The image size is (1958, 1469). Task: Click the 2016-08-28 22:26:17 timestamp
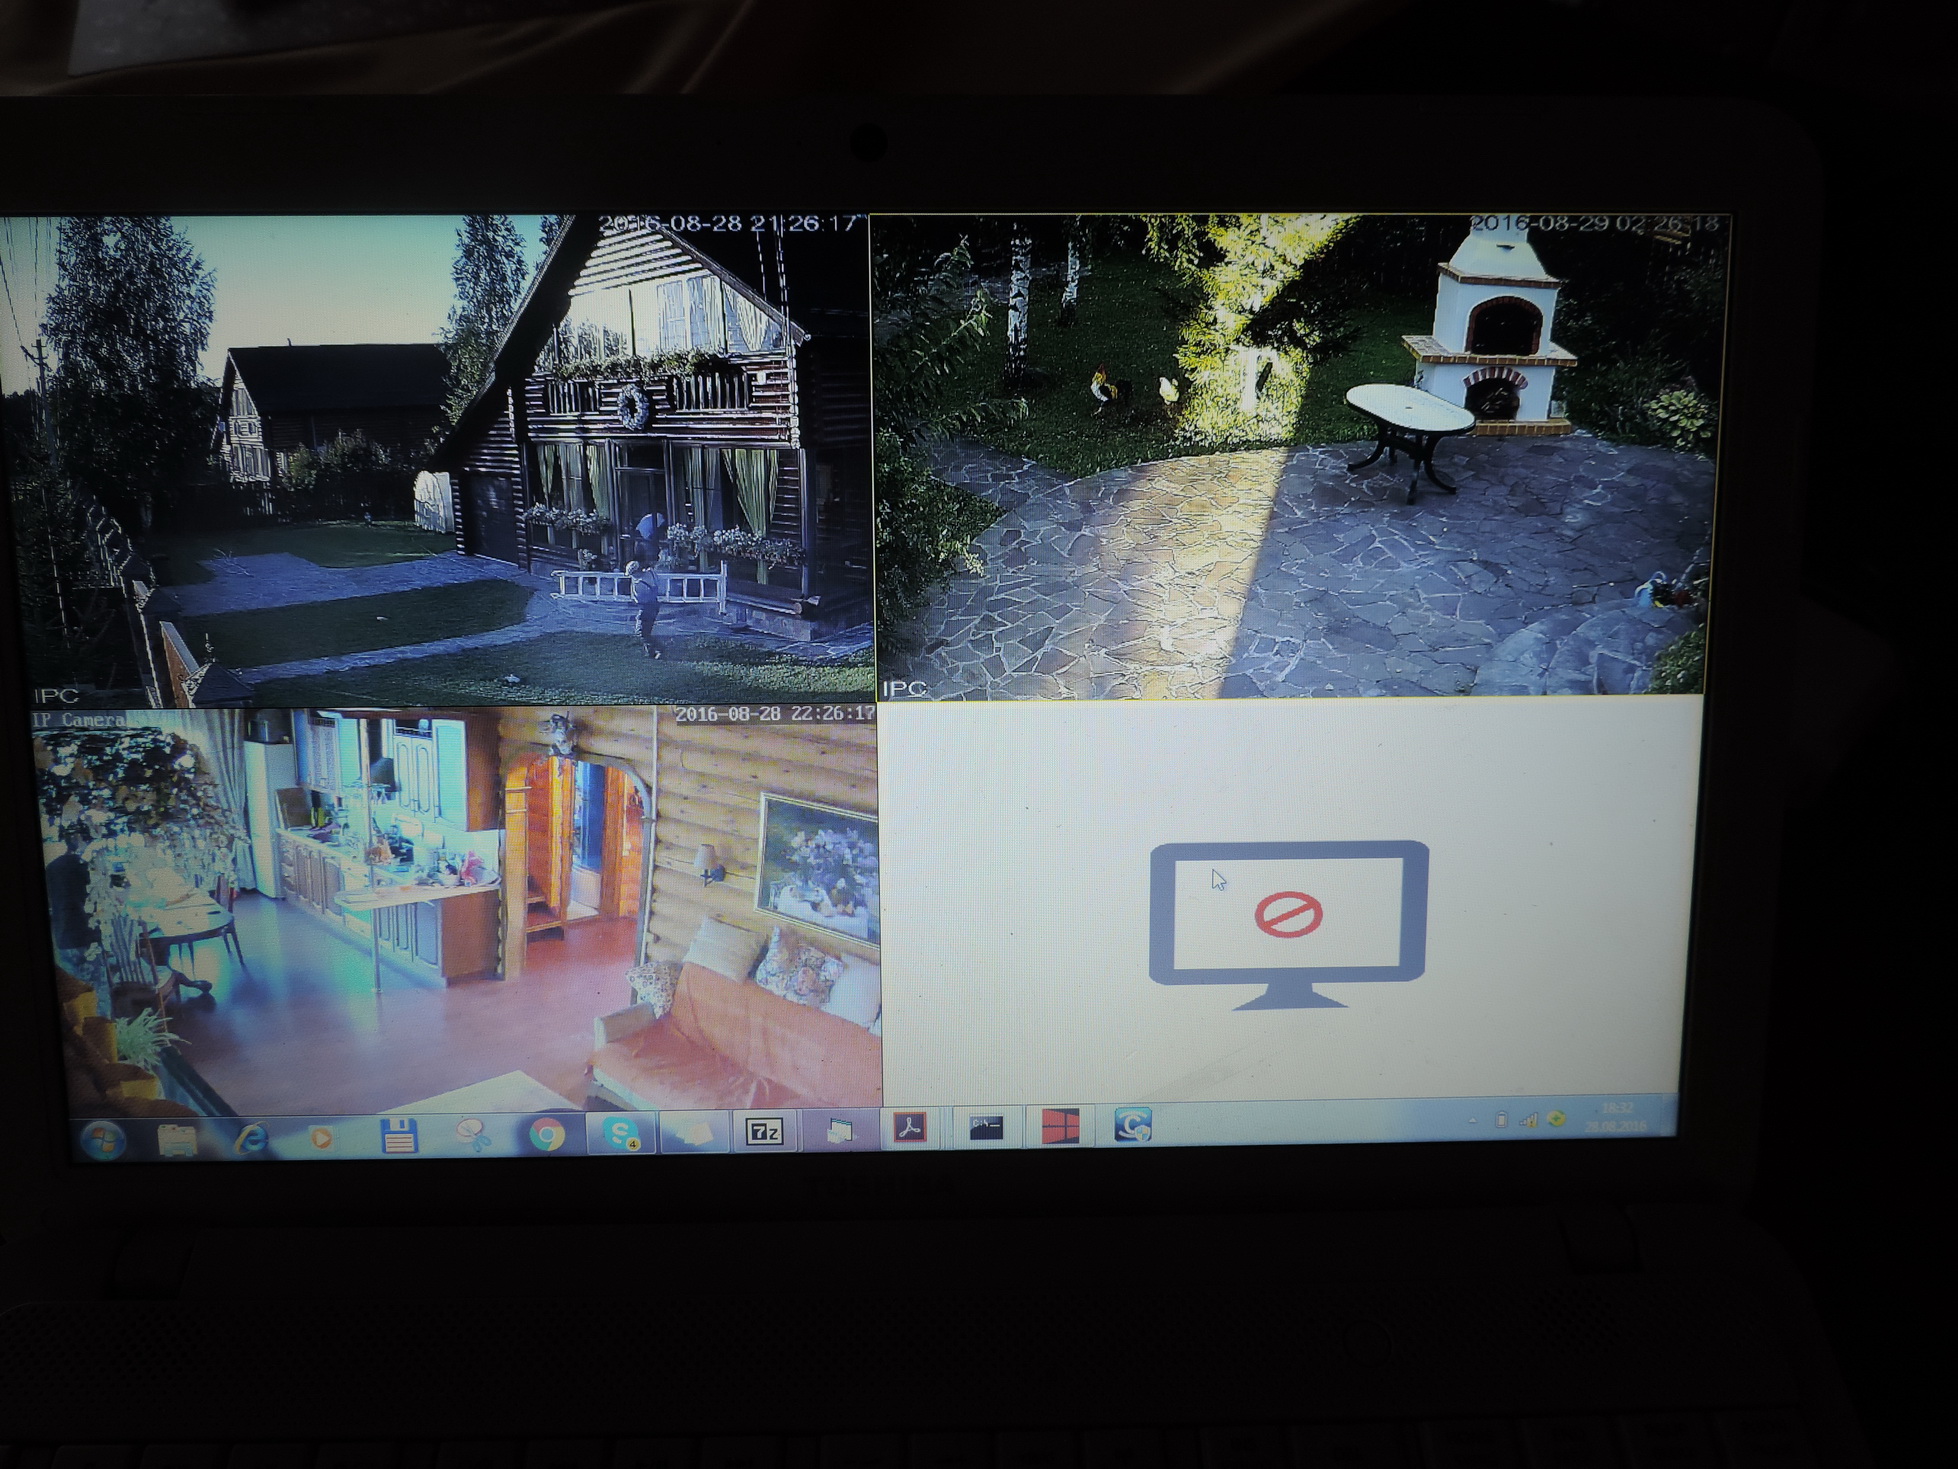775,714
